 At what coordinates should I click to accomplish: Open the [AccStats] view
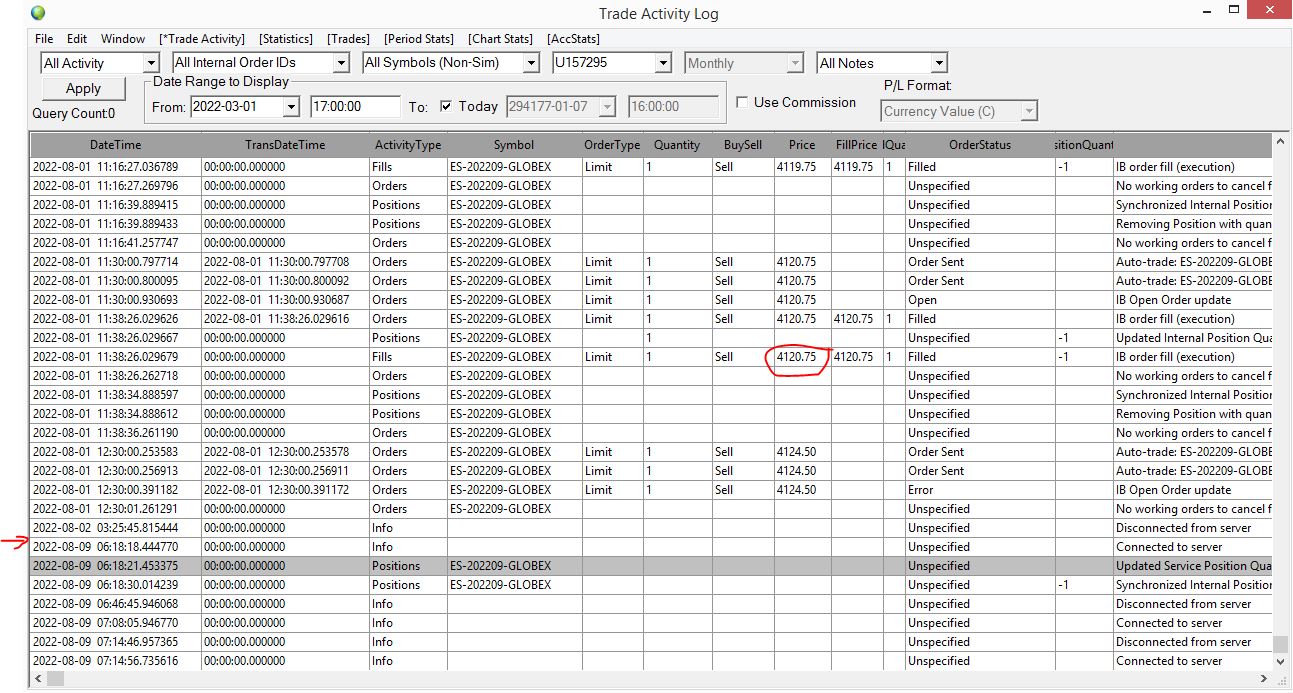[573, 39]
